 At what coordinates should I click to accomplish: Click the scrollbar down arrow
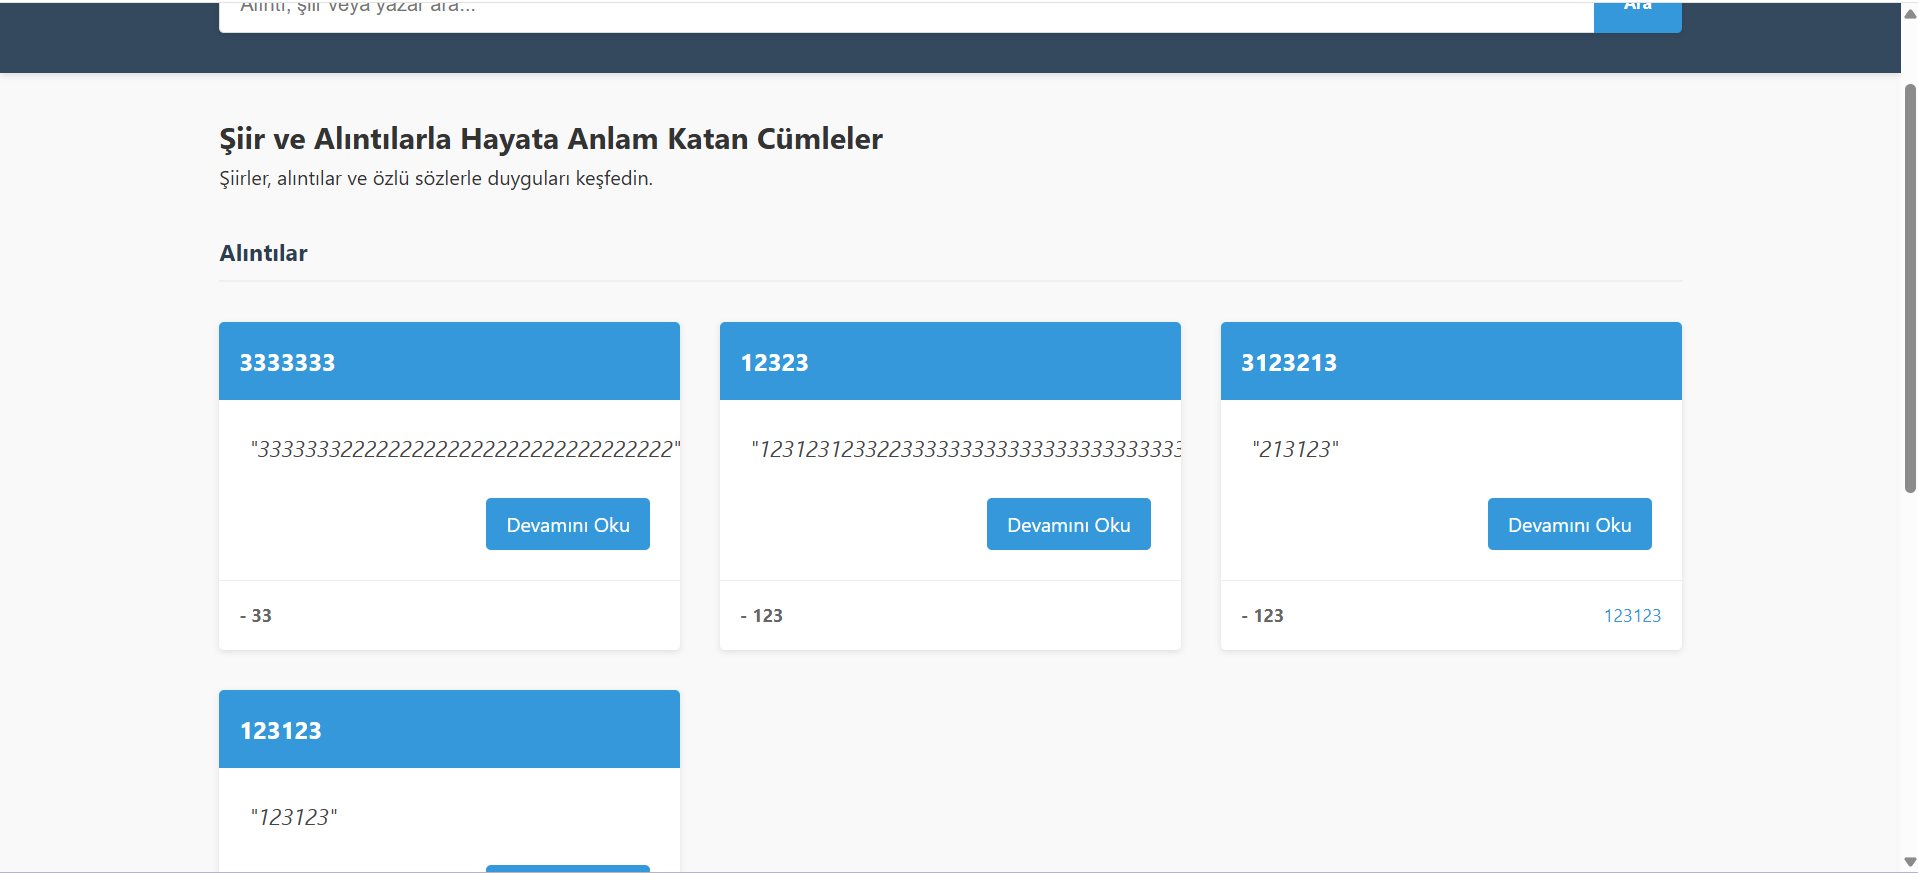pyautogui.click(x=1908, y=862)
